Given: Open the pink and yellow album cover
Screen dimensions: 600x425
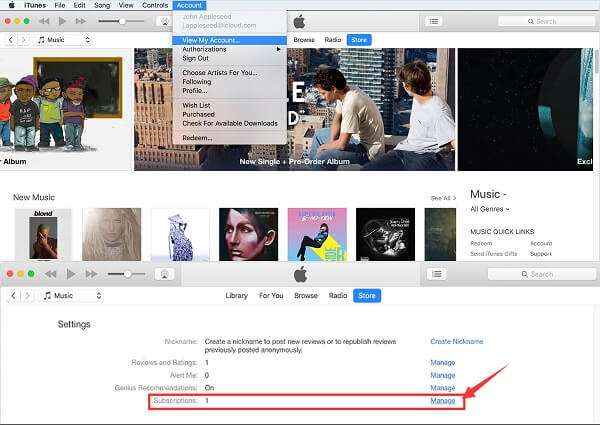Looking at the screenshot, I should click(x=317, y=234).
